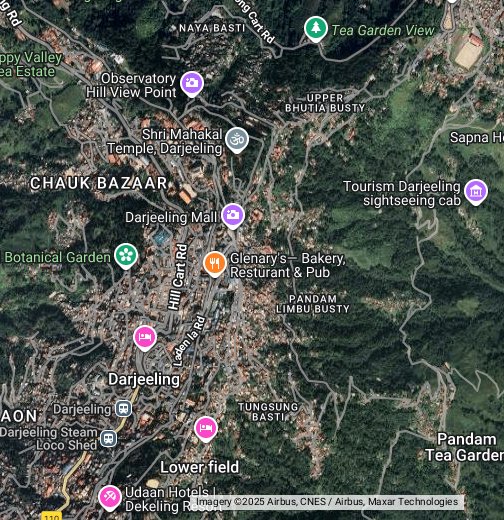Select the Darjeeling railway station icon
The height and width of the screenshot is (520, 504).
(123, 409)
